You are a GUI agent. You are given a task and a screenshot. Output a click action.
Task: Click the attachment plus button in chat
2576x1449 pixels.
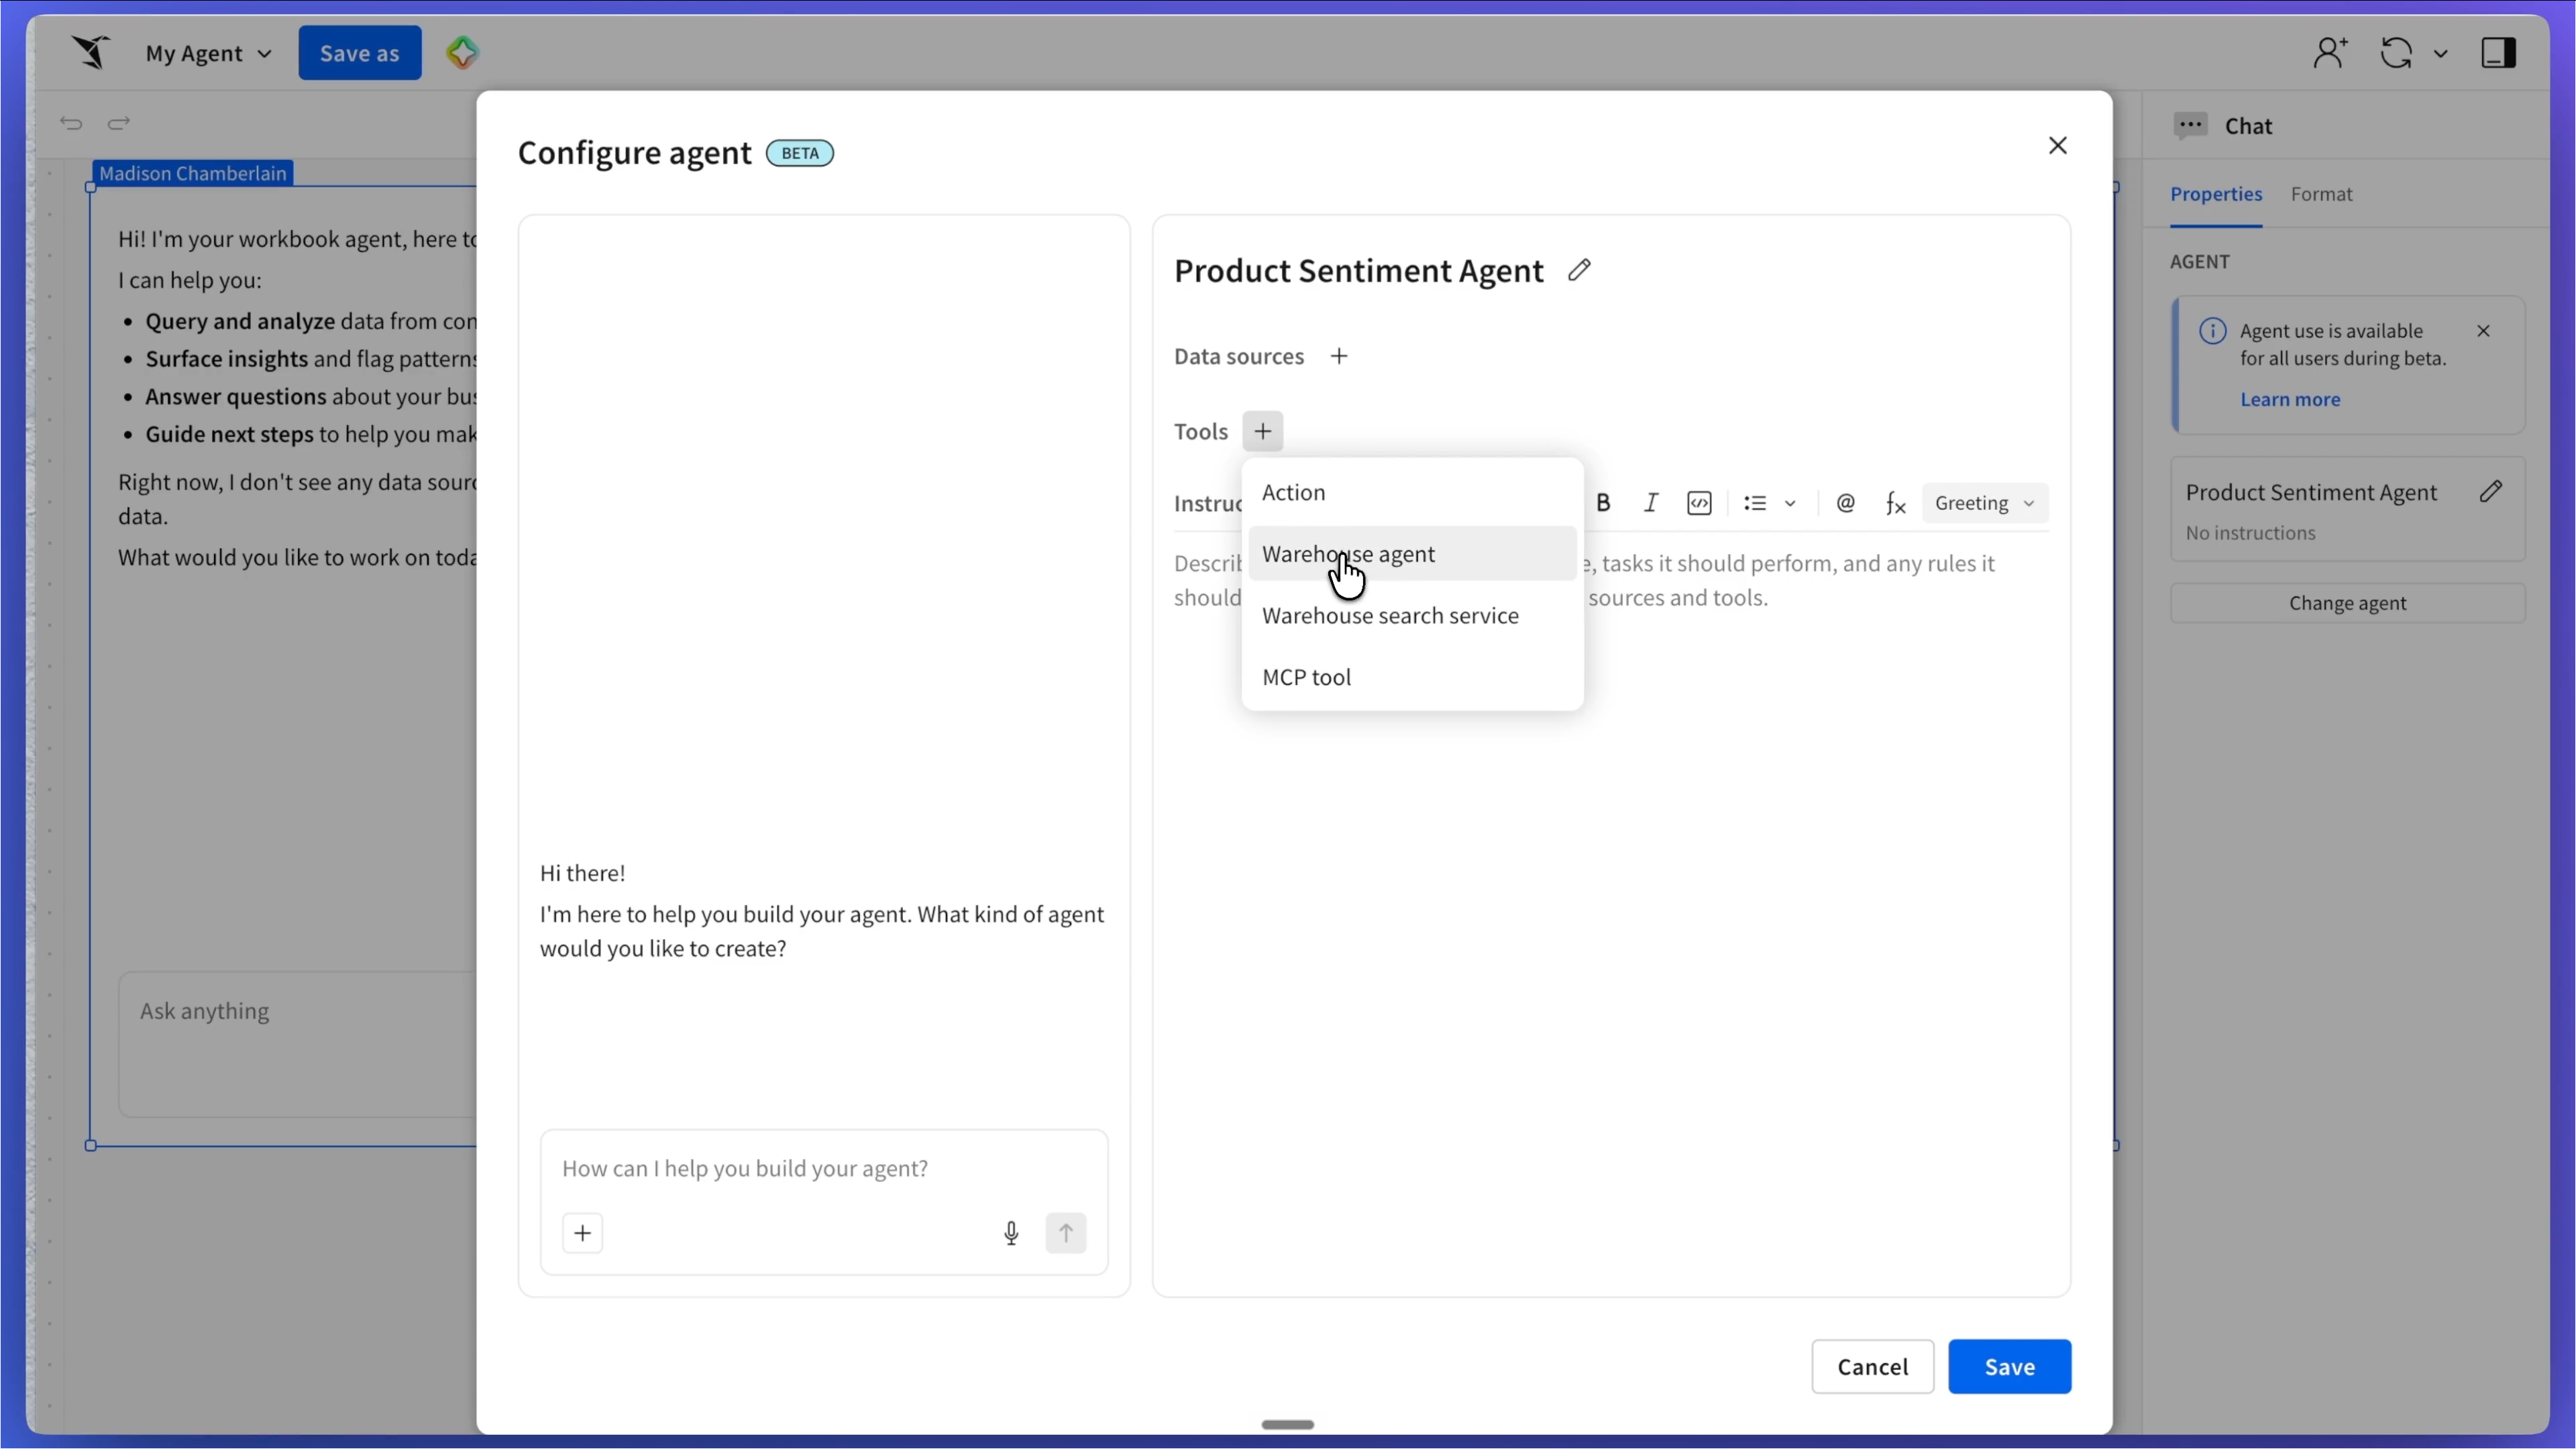pos(583,1233)
